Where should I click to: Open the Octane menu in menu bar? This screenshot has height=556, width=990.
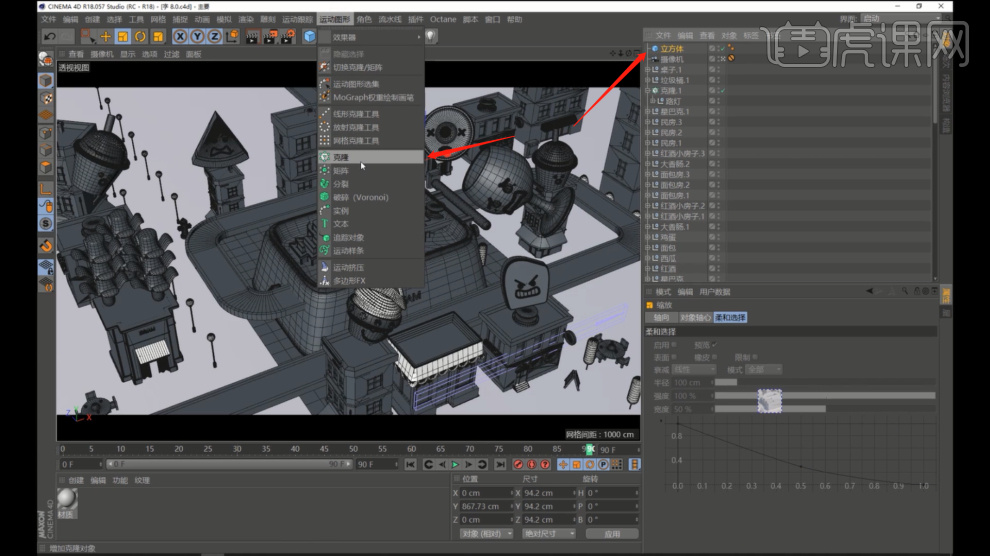(x=443, y=19)
